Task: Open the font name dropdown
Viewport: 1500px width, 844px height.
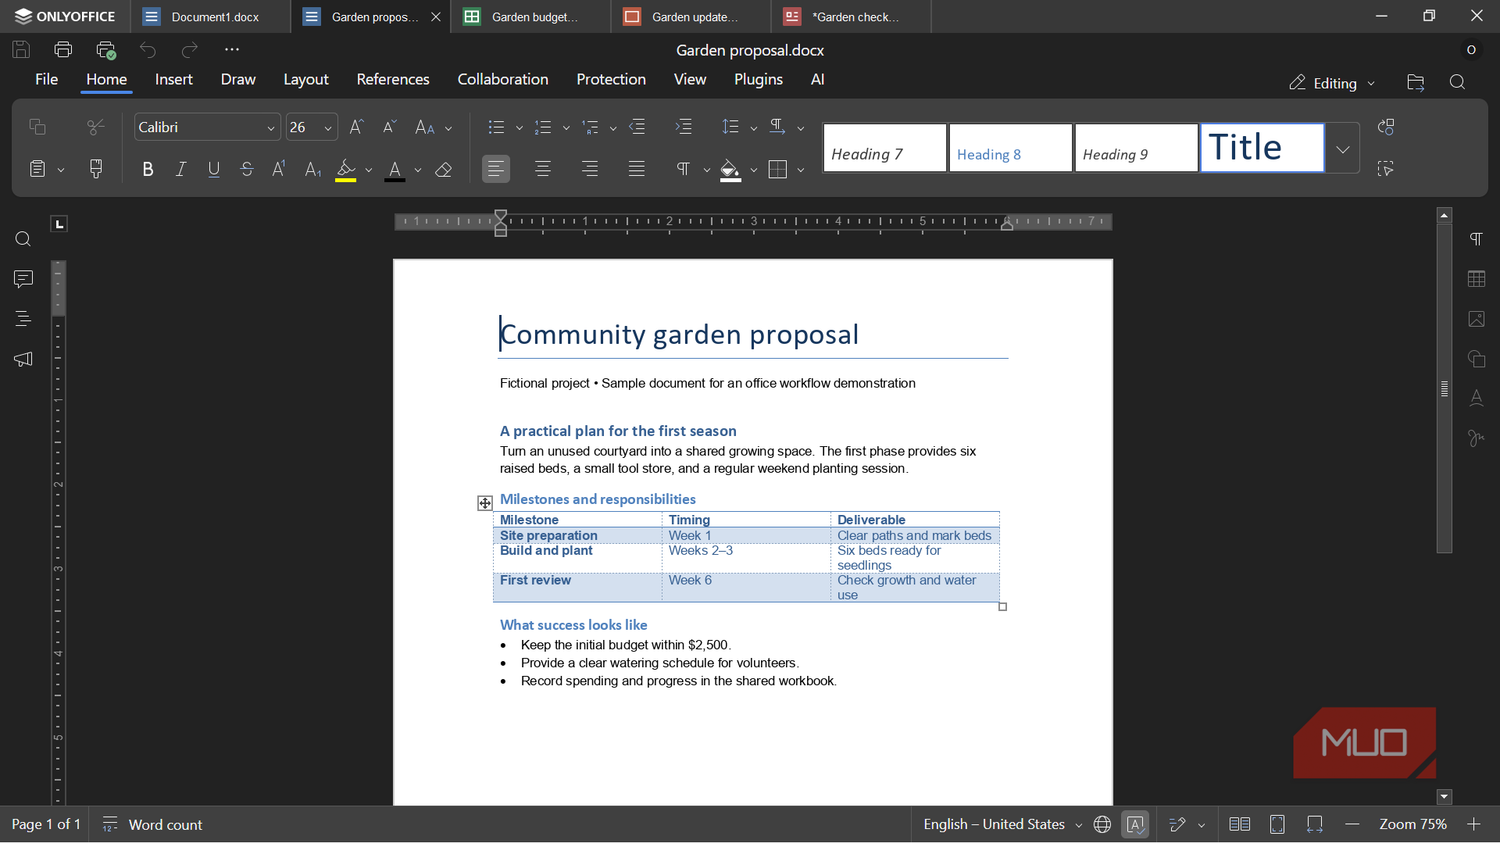Action: [x=270, y=128]
